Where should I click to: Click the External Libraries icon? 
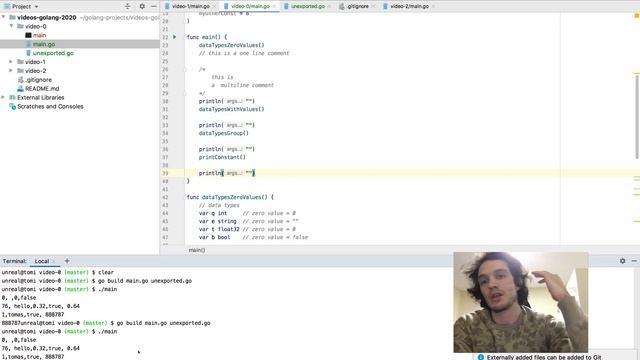click(12, 97)
